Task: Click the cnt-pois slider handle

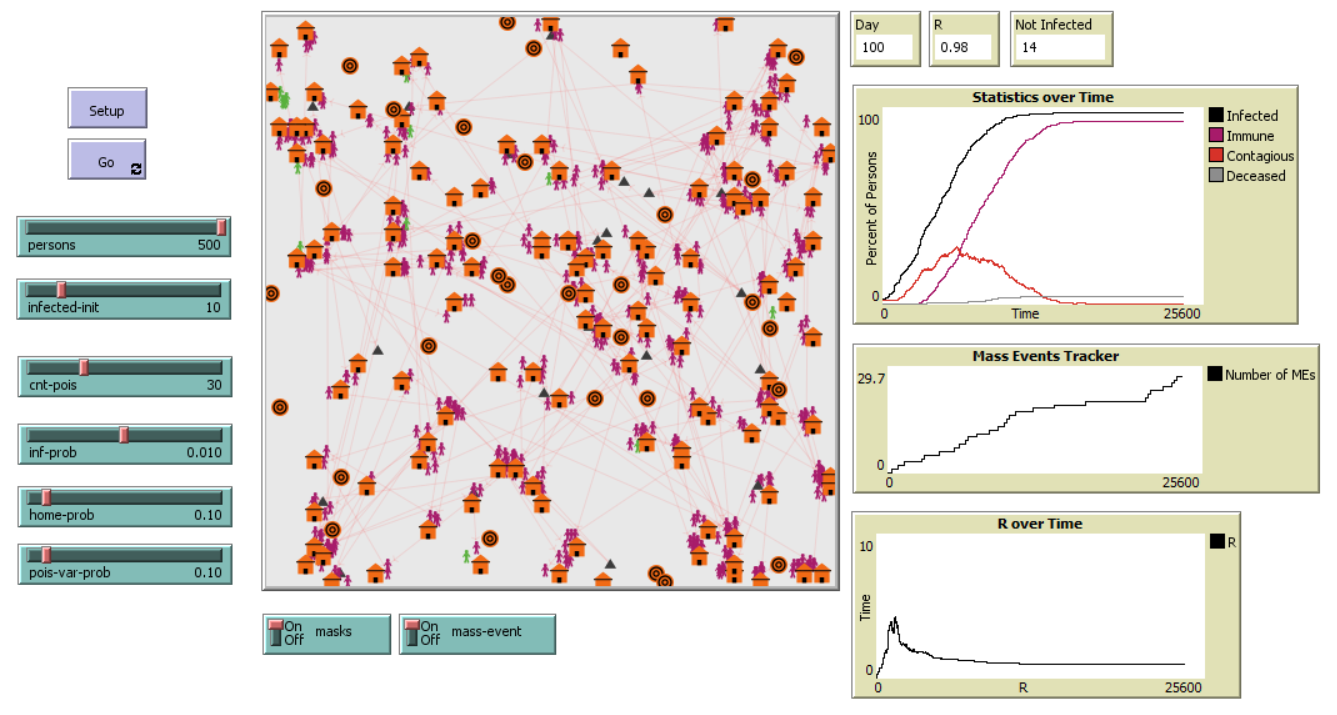Action: click(84, 367)
